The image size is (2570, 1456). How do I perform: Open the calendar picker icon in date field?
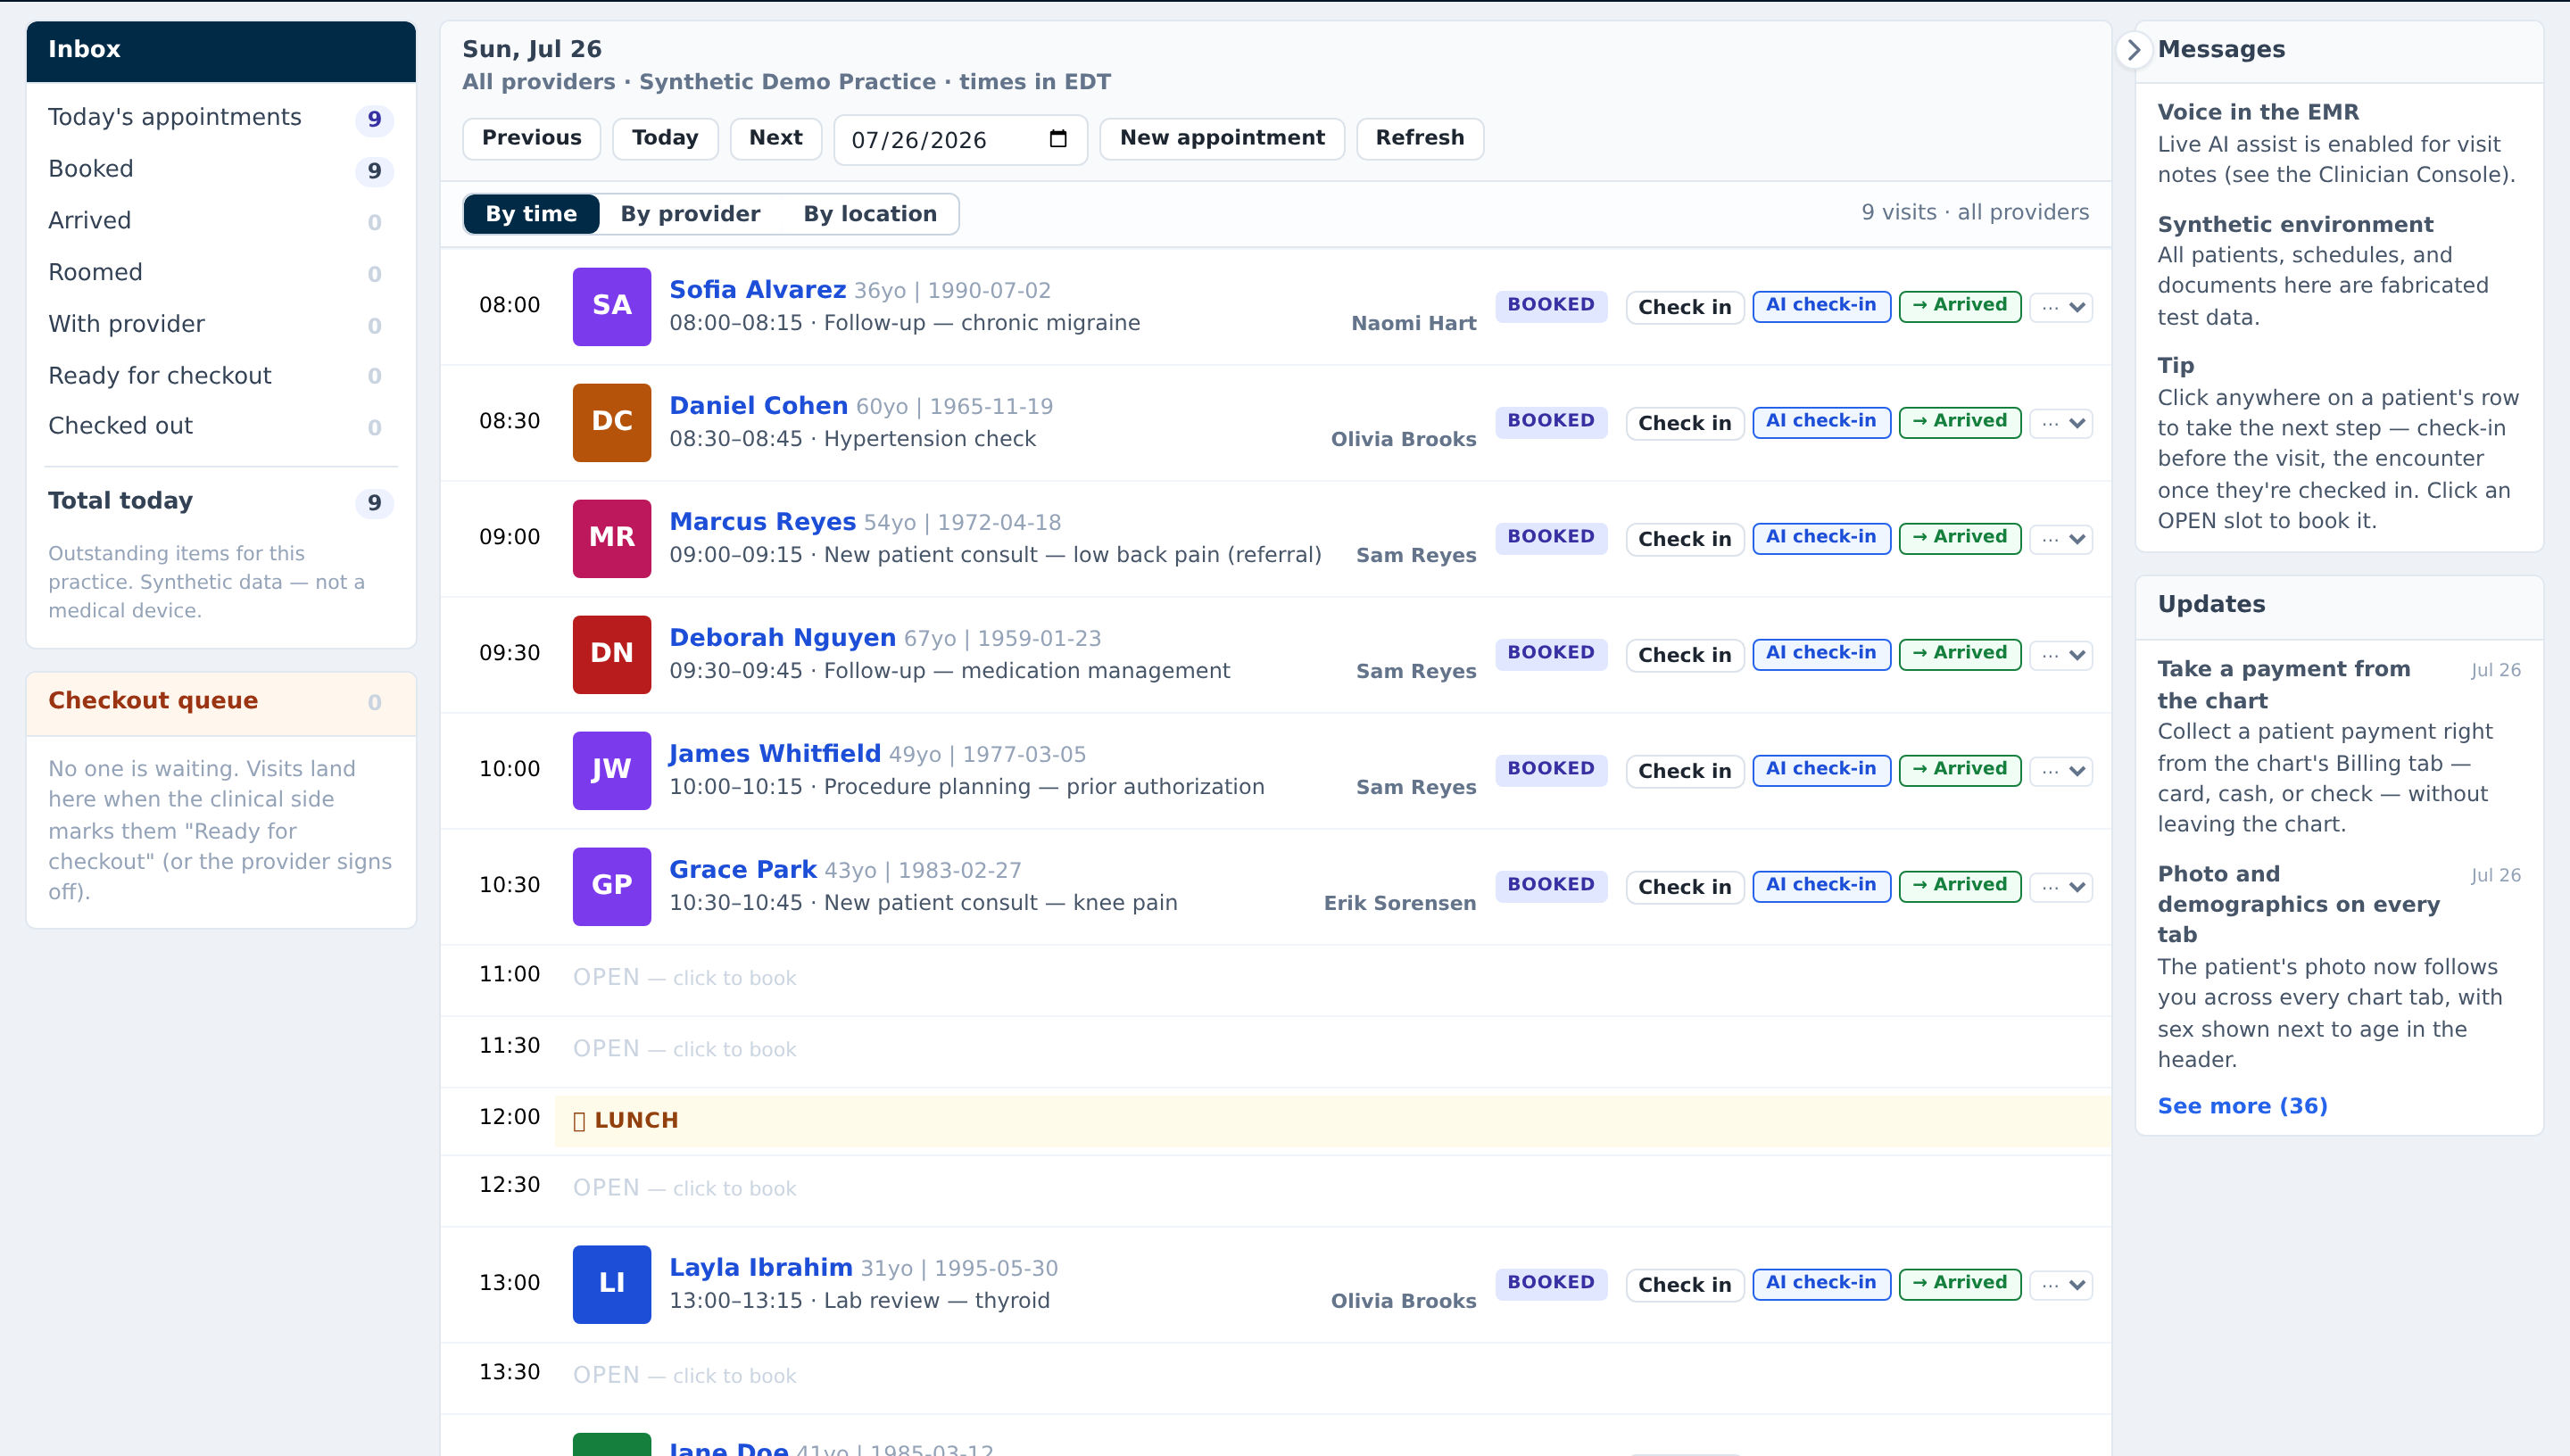click(1058, 139)
